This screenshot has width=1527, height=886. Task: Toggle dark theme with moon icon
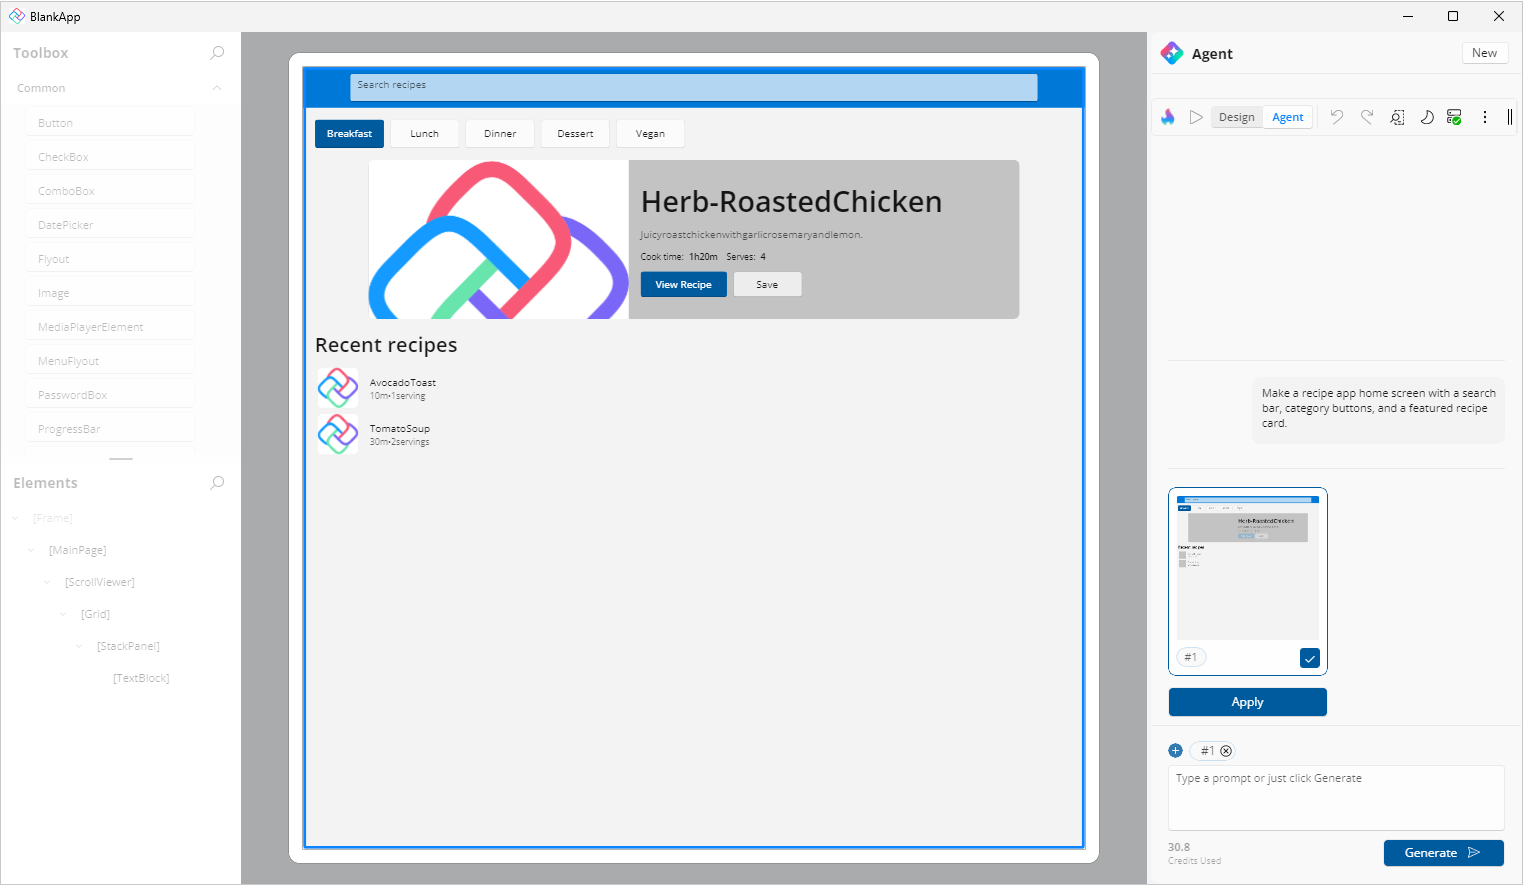[1427, 117]
